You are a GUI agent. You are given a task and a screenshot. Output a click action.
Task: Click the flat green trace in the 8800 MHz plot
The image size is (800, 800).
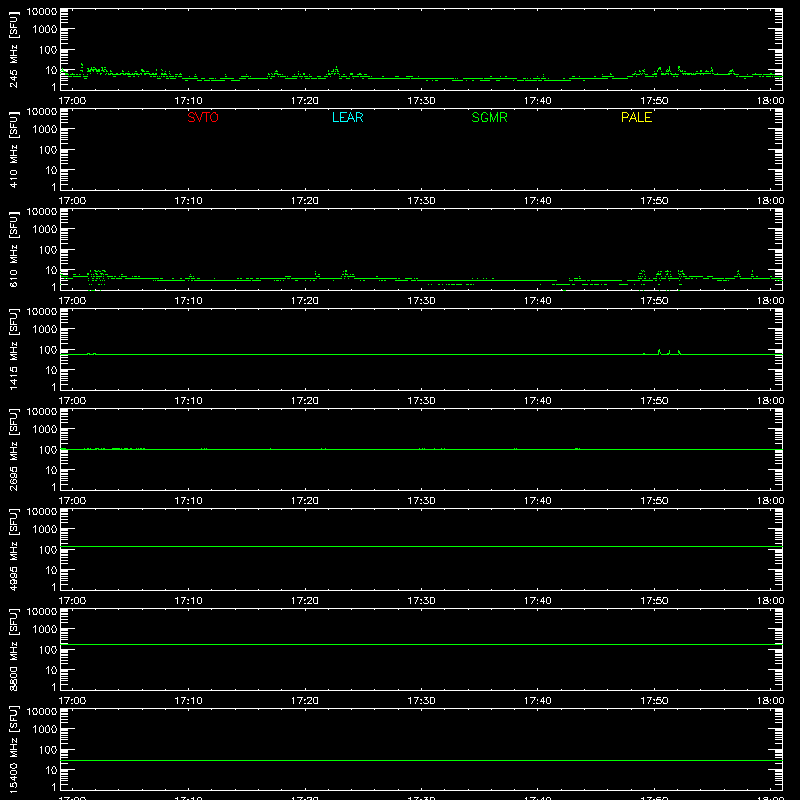click(x=421, y=644)
